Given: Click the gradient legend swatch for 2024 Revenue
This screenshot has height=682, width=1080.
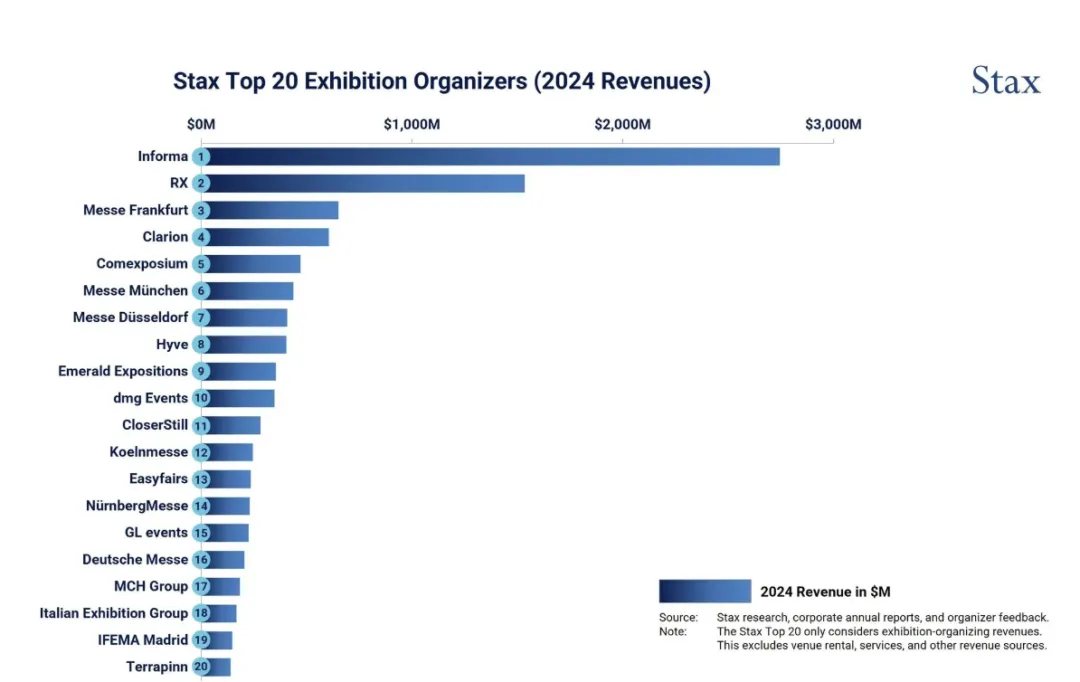Looking at the screenshot, I should click(705, 591).
